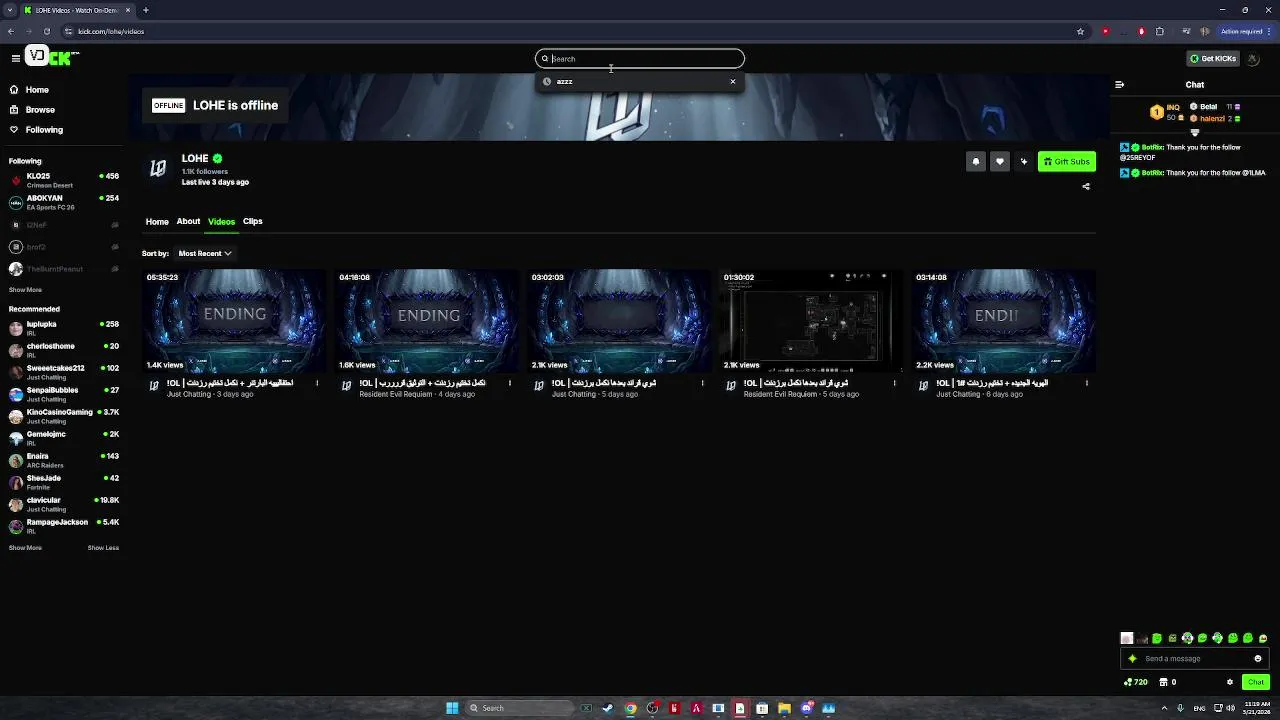The image size is (1280, 720).
Task: Open the channel Home tab
Action: click(157, 221)
